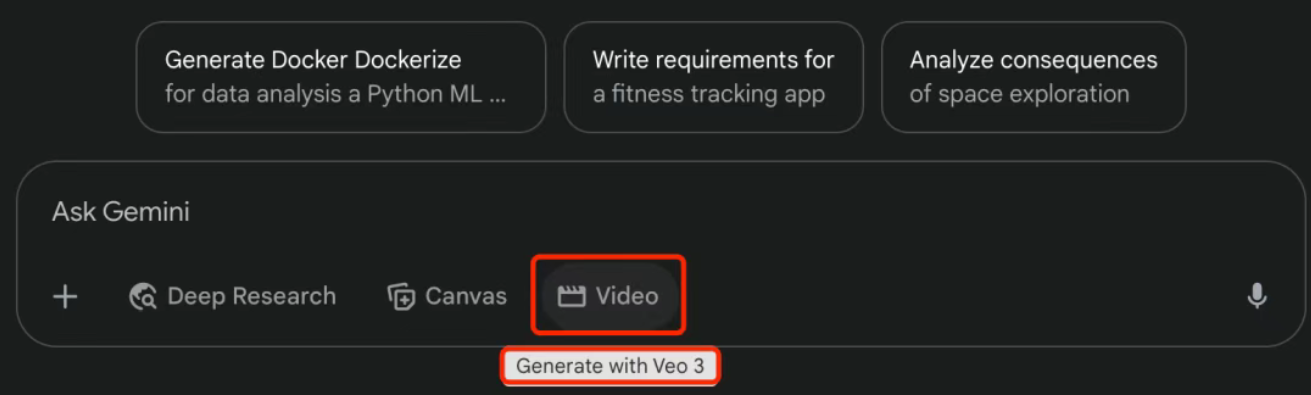Toggle the Canvas text label
The height and width of the screenshot is (395, 1311).
click(x=466, y=297)
